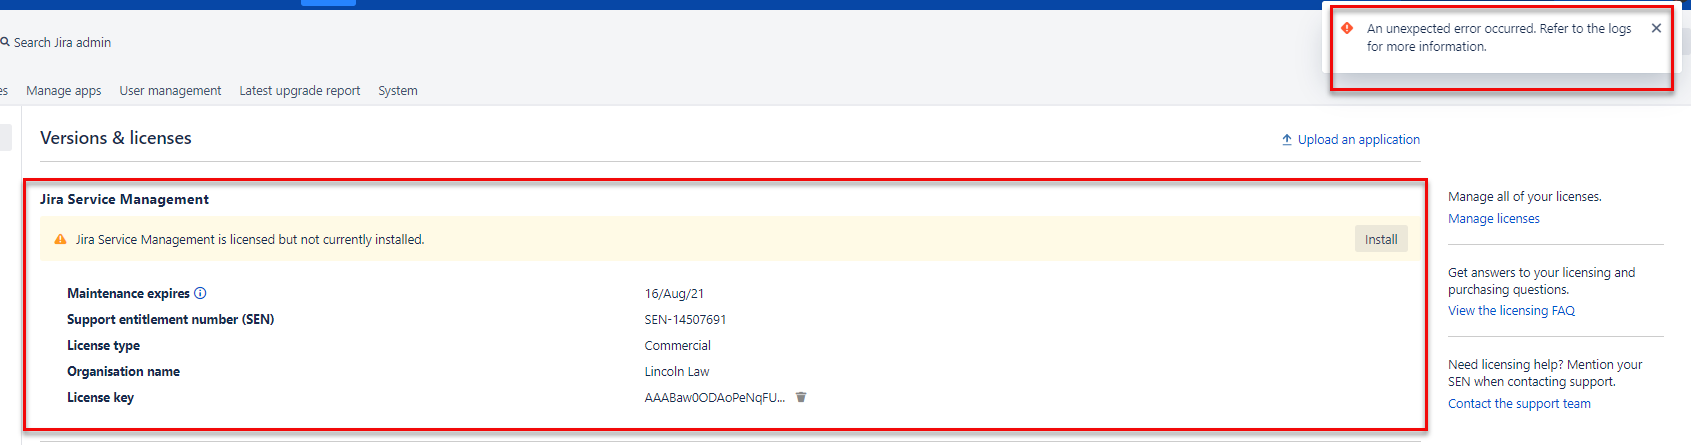Click the search magnifier icon
1691x445 pixels.
tap(5, 42)
